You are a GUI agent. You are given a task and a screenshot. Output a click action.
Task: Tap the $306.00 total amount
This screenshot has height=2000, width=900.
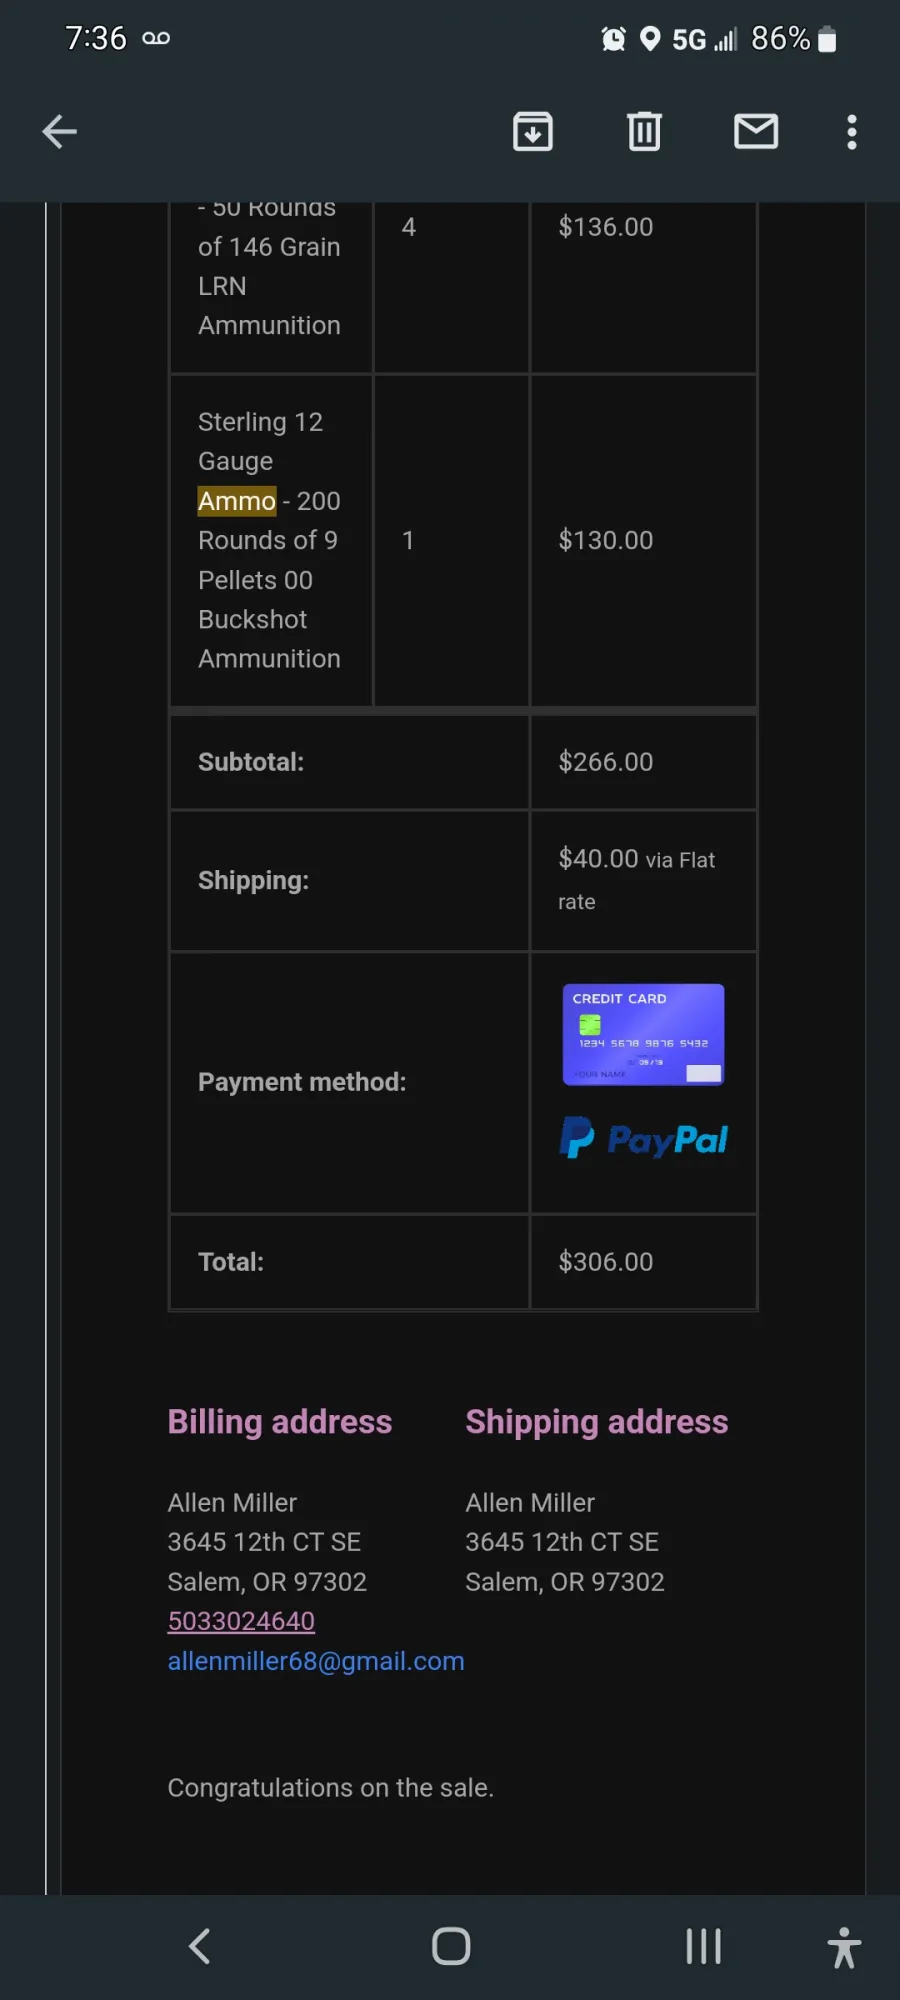606,1262
